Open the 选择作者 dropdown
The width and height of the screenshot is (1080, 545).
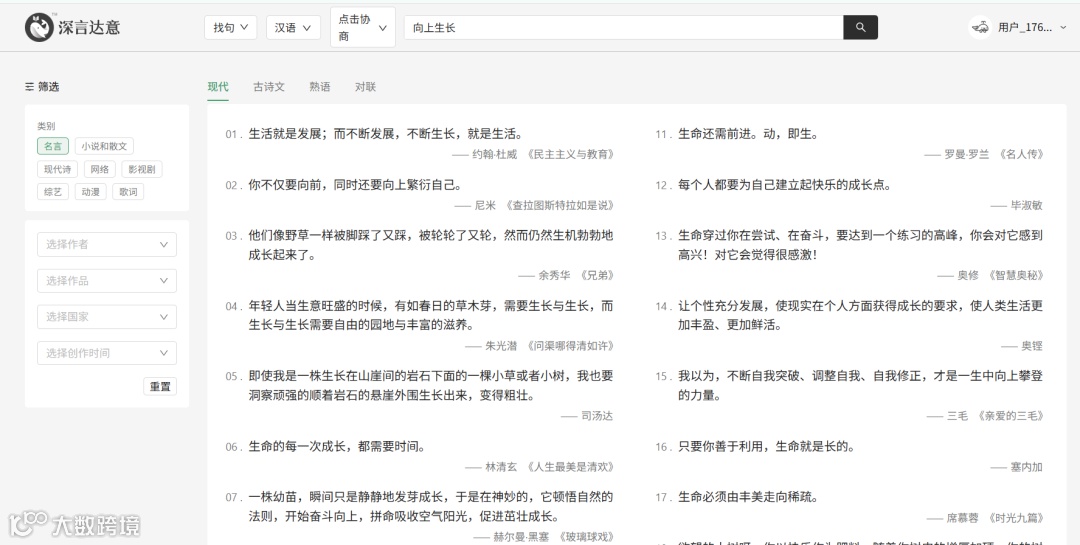[x=107, y=245]
